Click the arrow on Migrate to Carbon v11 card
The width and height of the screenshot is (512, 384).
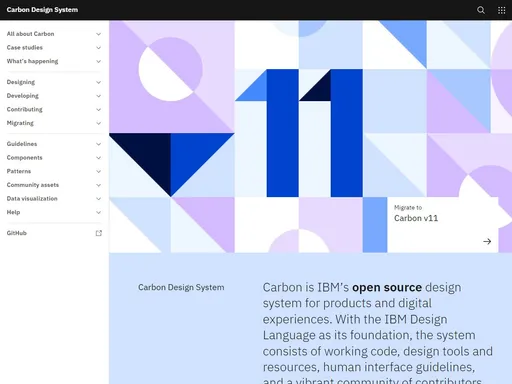[487, 241]
